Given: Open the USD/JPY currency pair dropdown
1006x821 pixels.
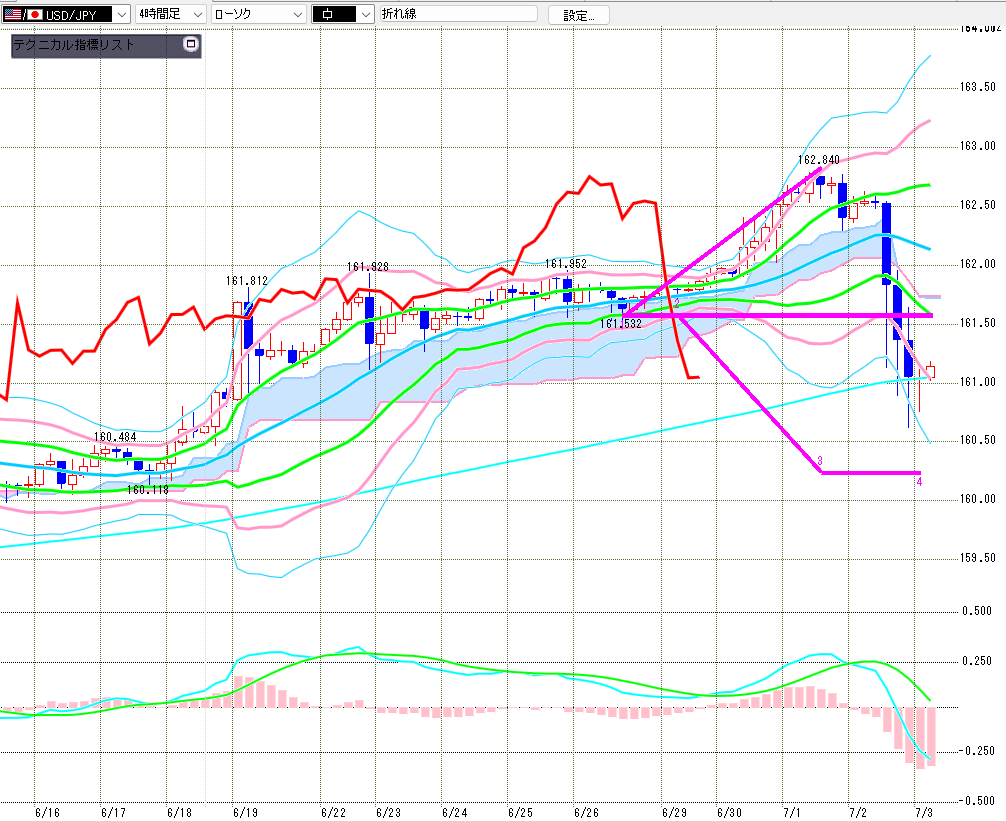Looking at the screenshot, I should click(66, 14).
